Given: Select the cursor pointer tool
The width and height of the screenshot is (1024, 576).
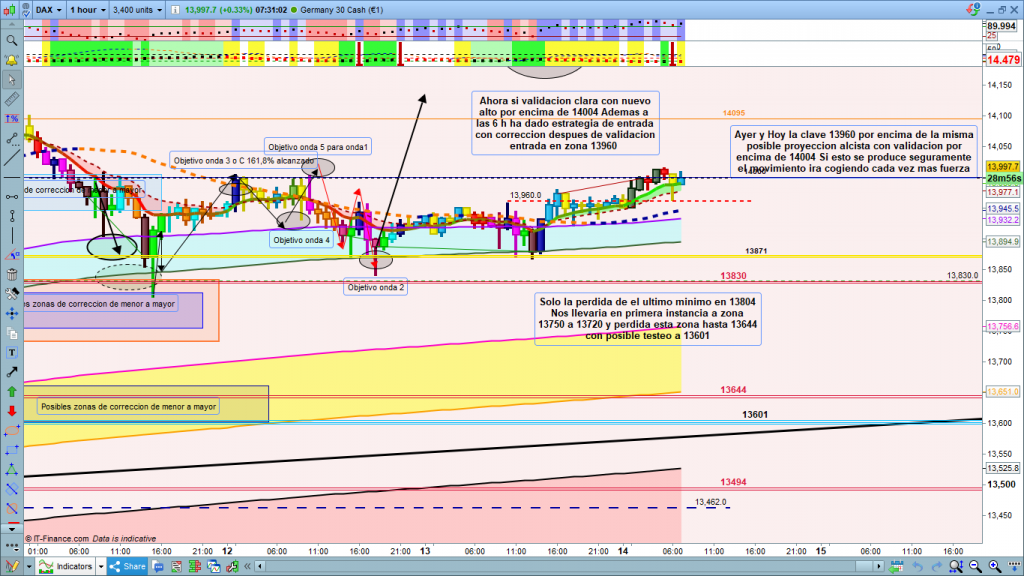Looking at the screenshot, I should [12, 80].
